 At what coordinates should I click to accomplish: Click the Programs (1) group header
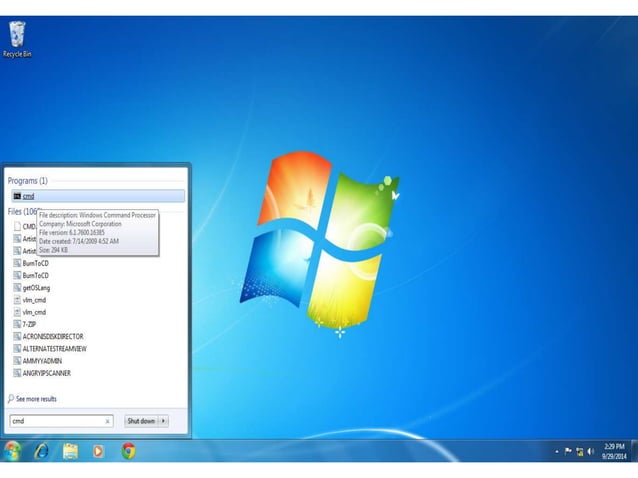pyautogui.click(x=28, y=181)
